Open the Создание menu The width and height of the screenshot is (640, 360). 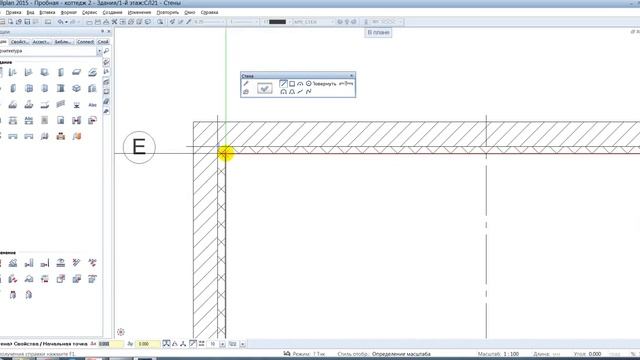pyautogui.click(x=112, y=13)
